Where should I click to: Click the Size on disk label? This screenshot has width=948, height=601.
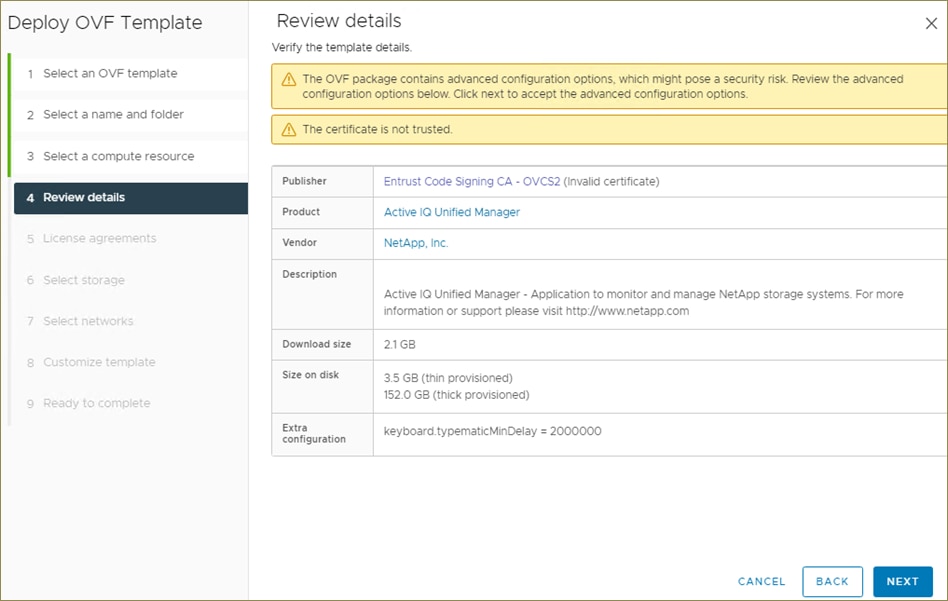pos(310,375)
